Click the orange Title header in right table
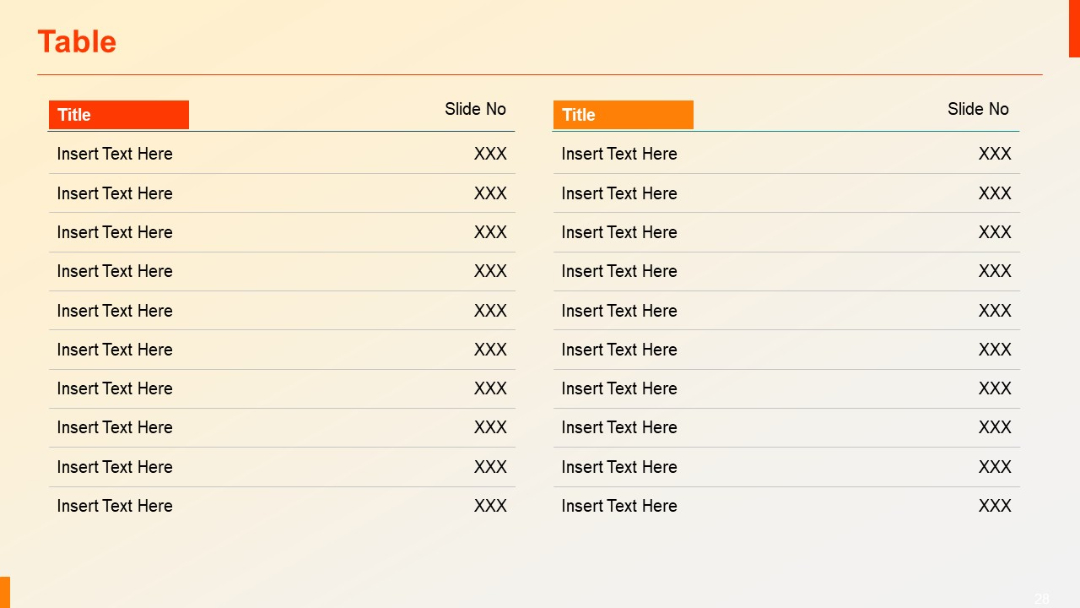This screenshot has width=1080, height=608. (623, 115)
